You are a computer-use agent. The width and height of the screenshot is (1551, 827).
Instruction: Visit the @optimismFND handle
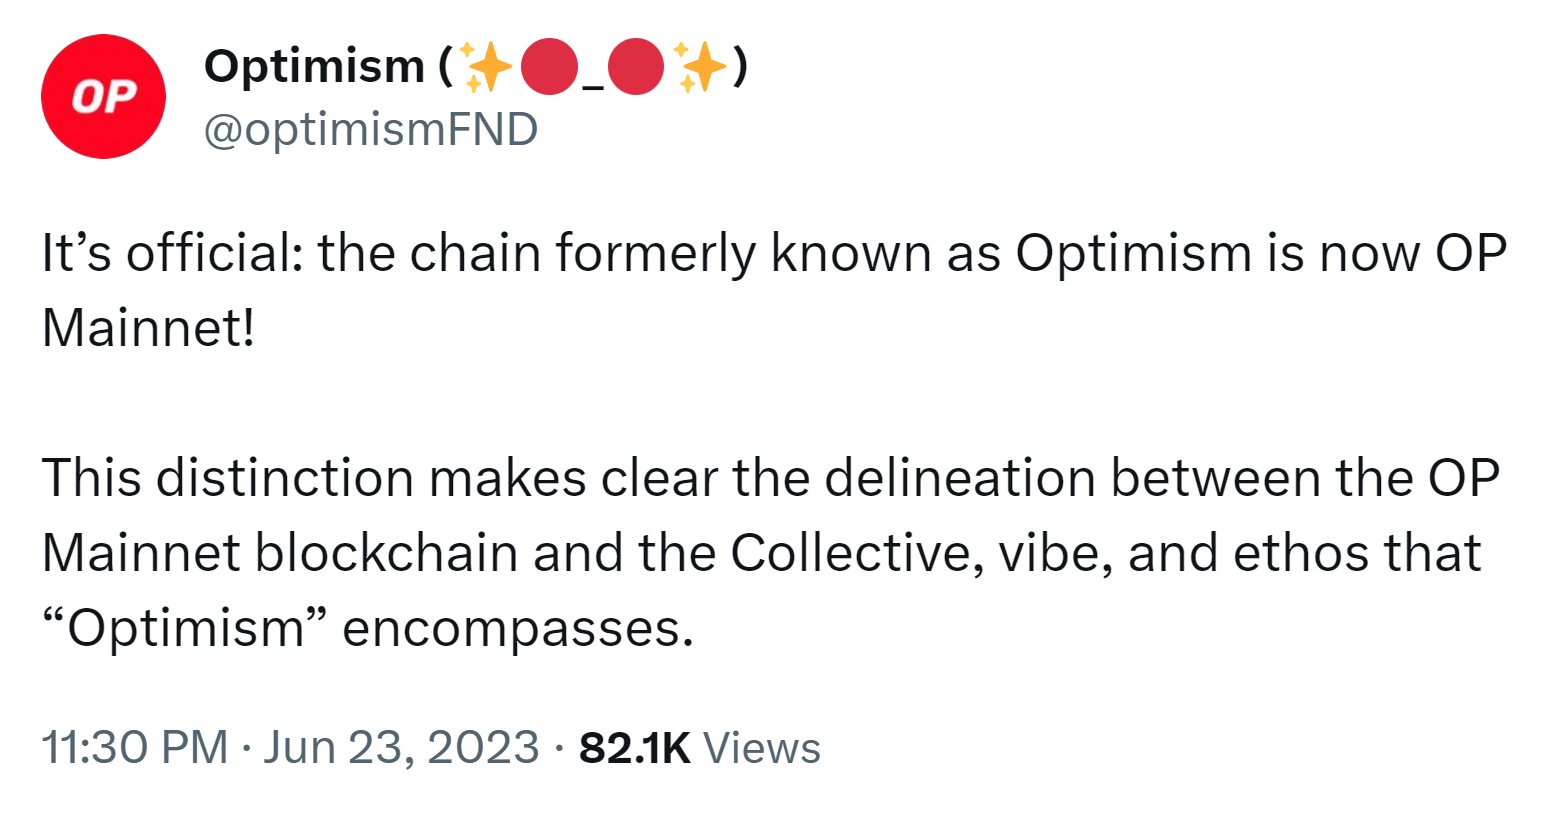point(371,130)
